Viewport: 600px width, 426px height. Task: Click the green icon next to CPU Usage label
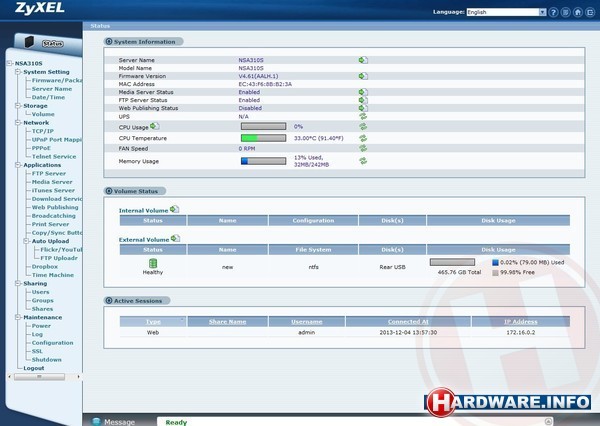click(155, 126)
